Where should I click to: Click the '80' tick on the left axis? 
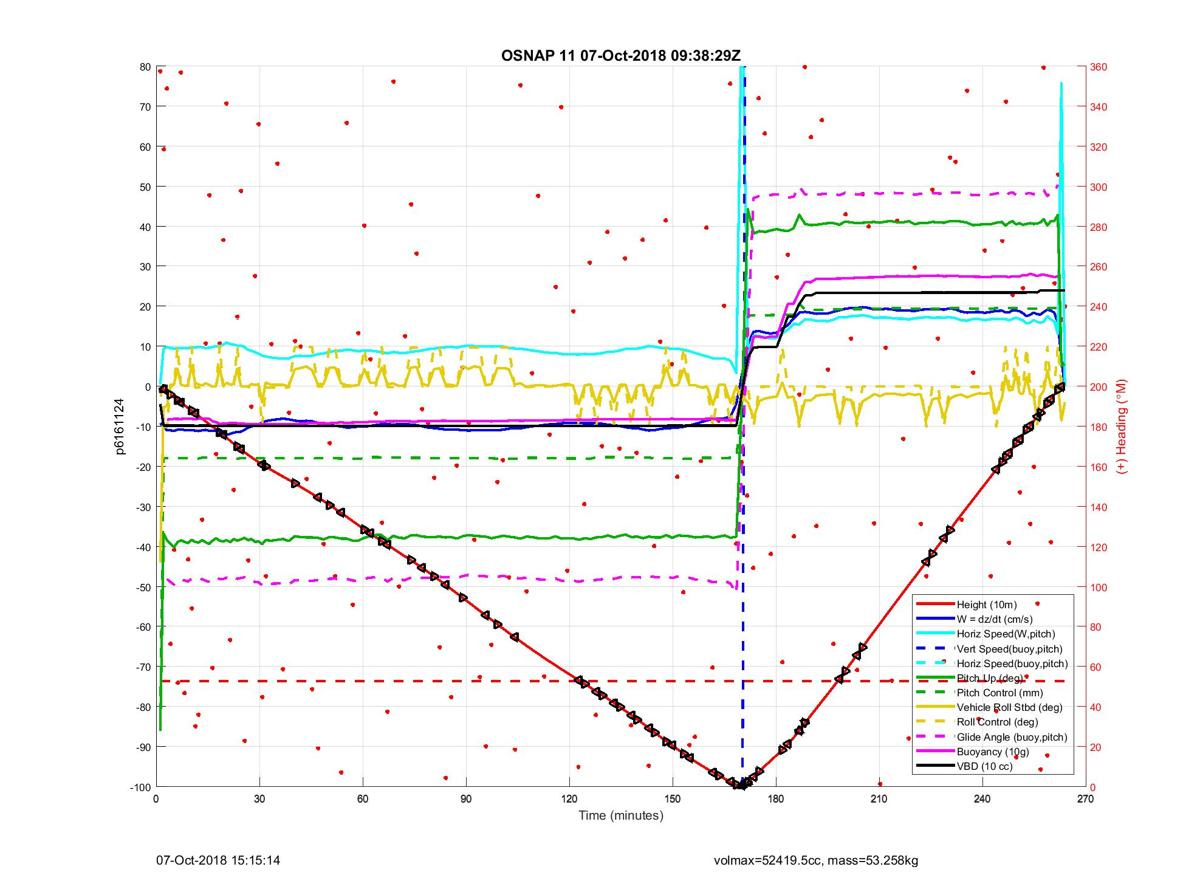(x=144, y=67)
